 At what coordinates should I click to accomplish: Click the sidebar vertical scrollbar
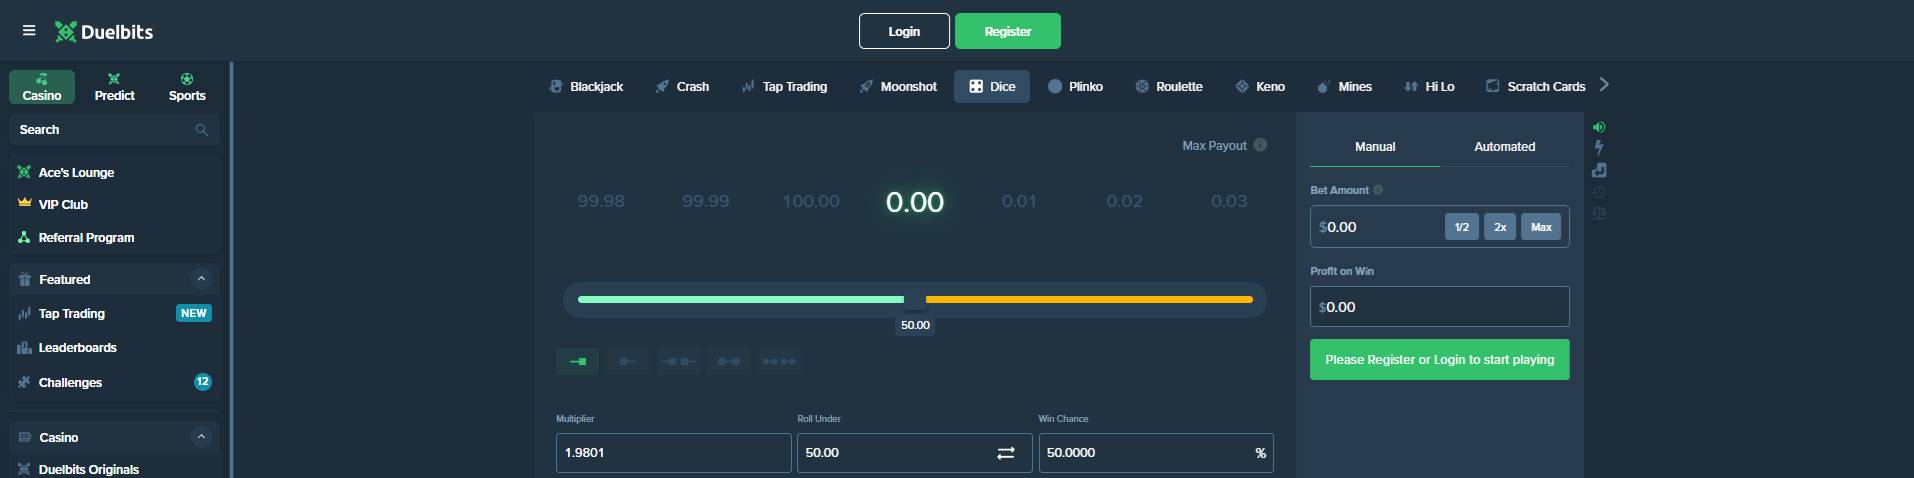(232, 270)
